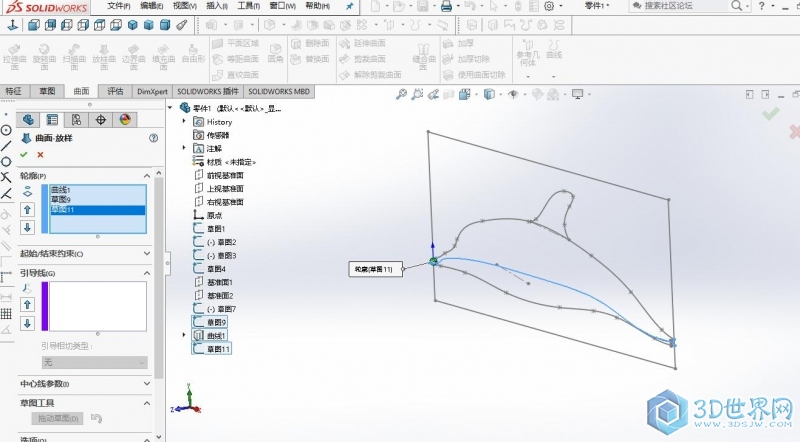This screenshot has width=800, height=442.
Task: Open the 编辑(E) menu
Action: pos(152,6)
